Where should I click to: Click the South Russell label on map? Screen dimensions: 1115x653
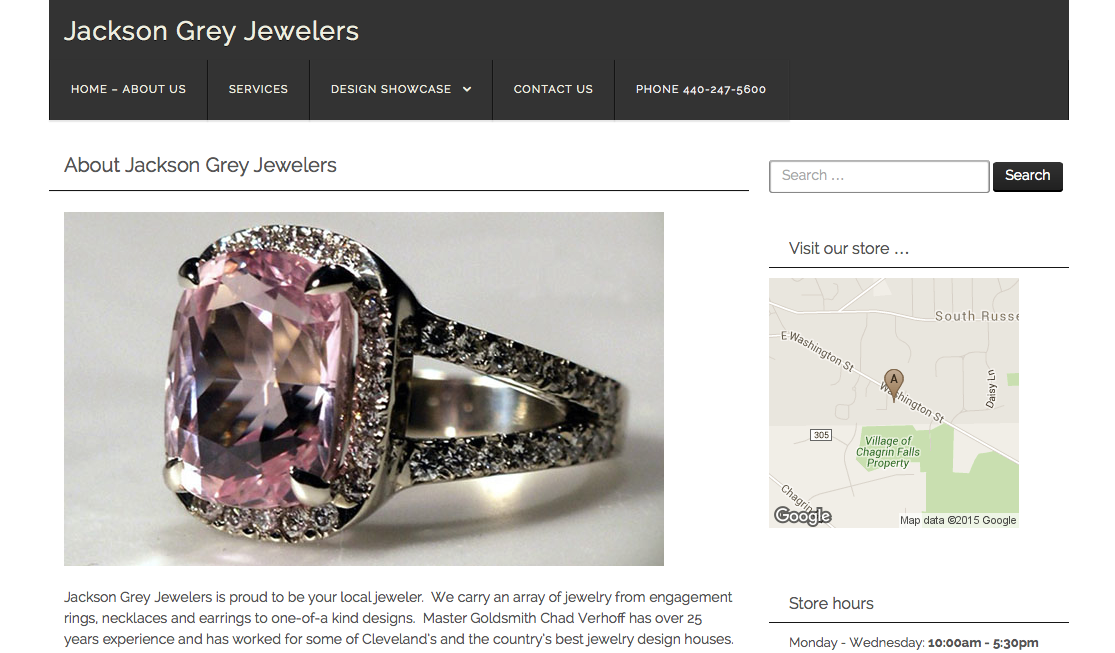pyautogui.click(x=977, y=316)
